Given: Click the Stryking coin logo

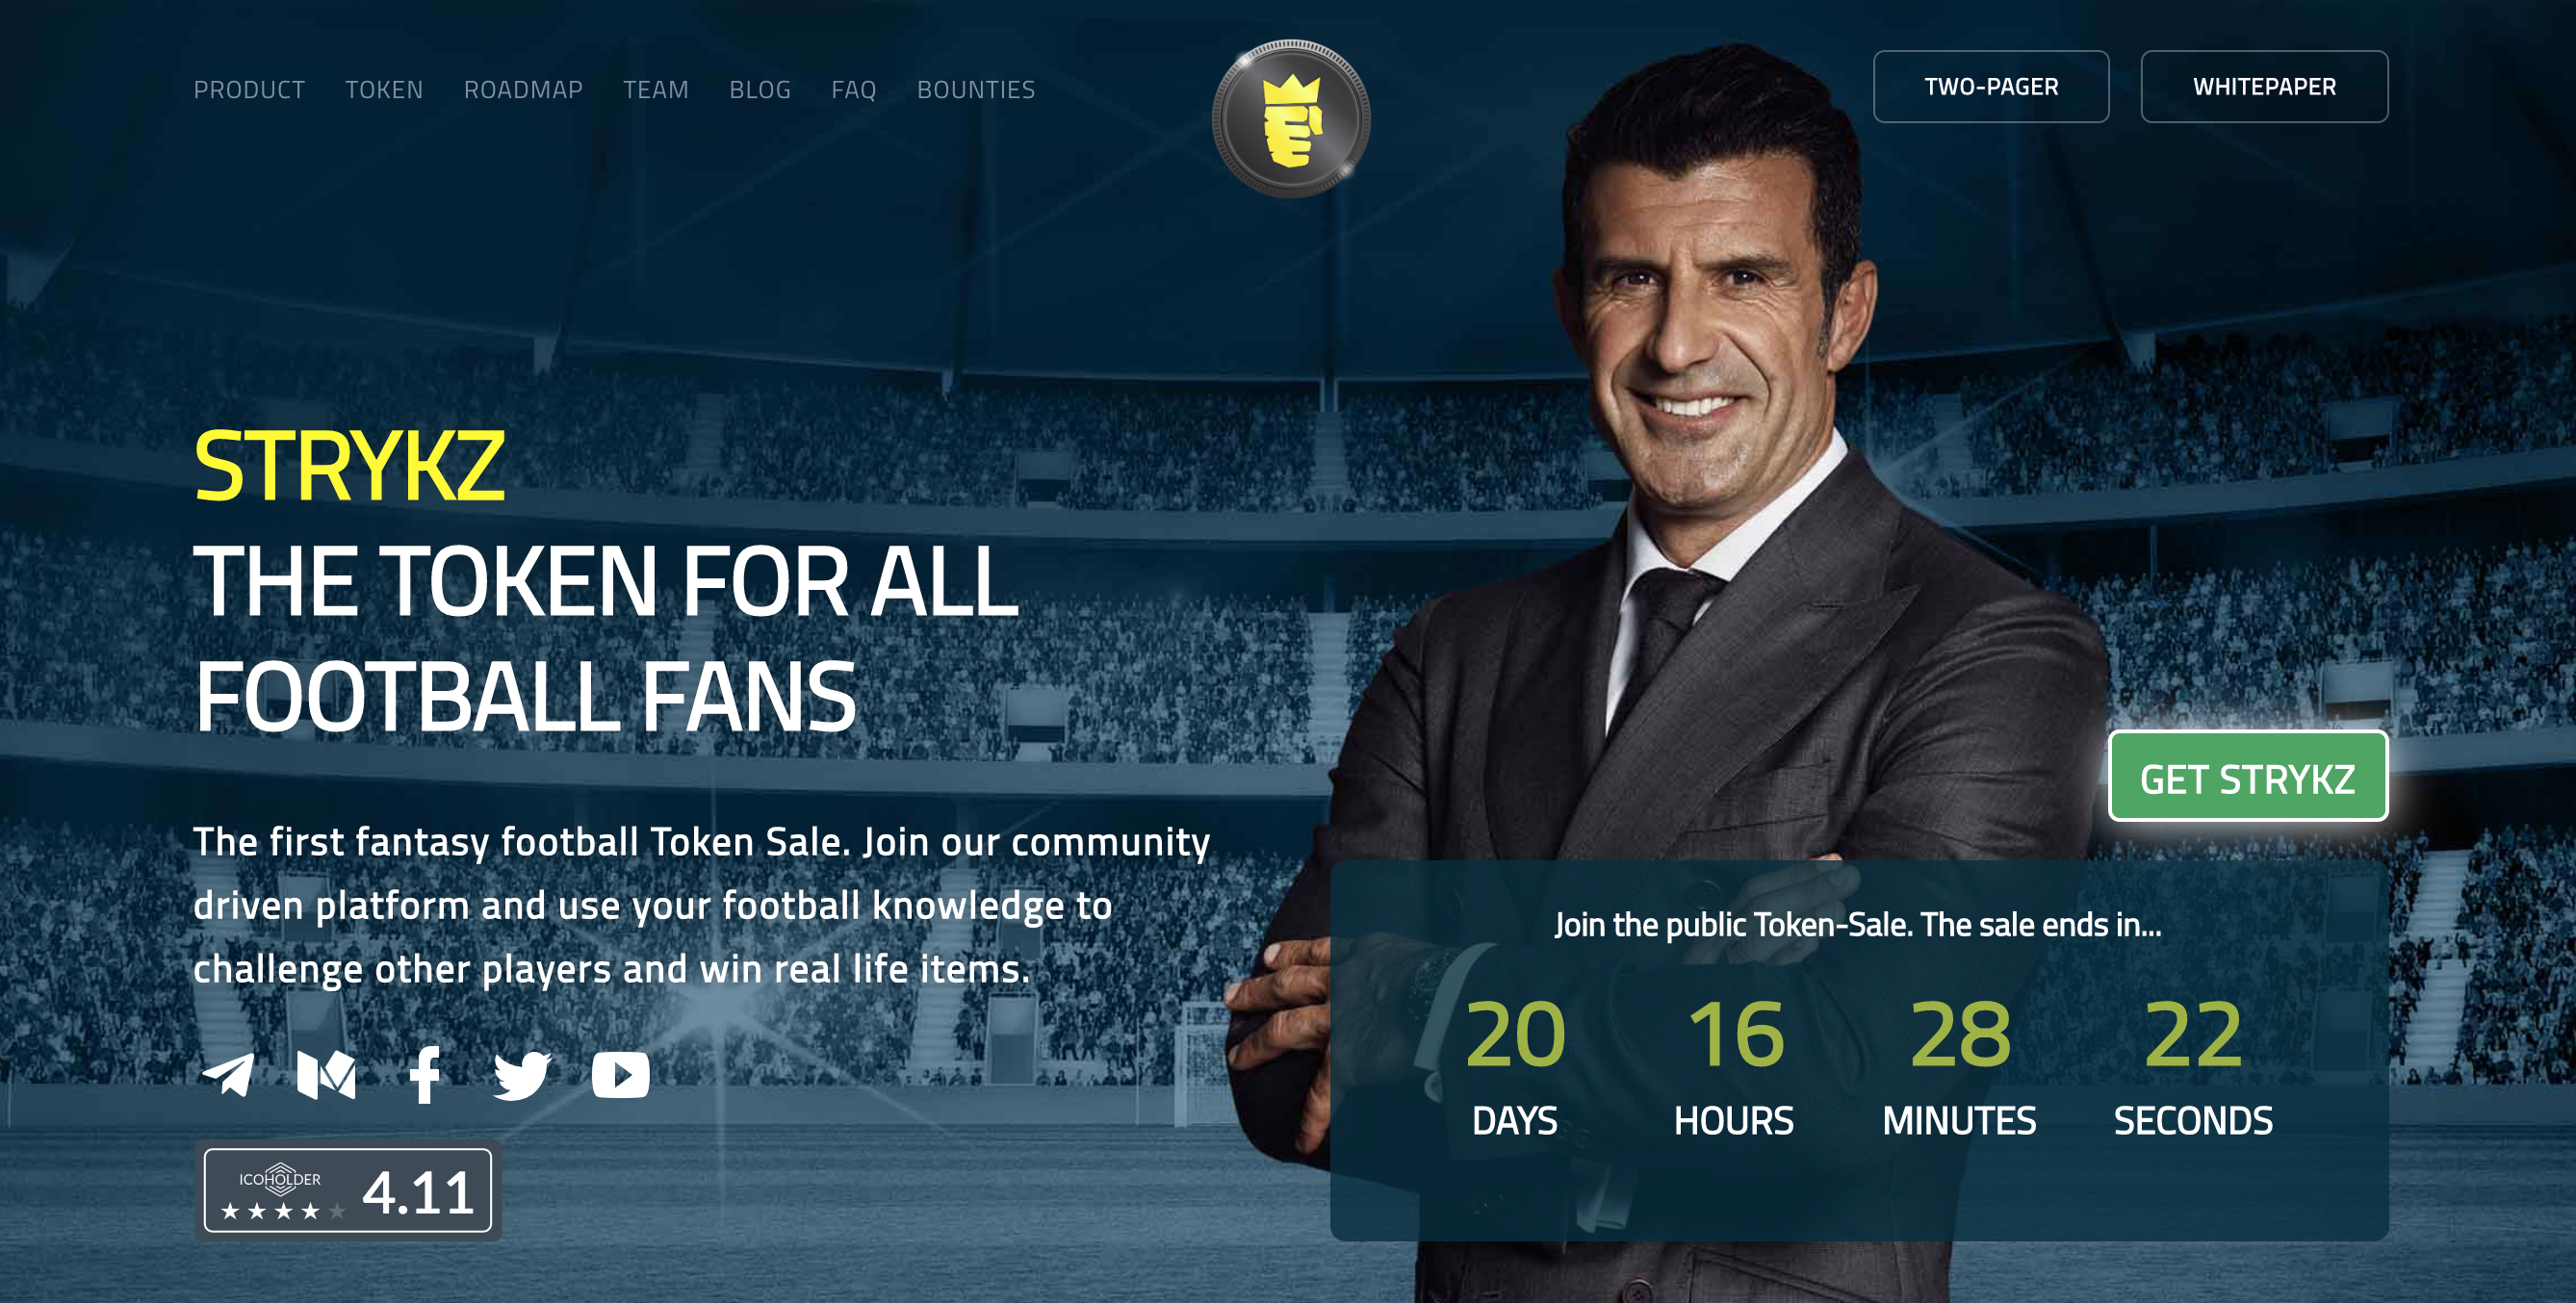Looking at the screenshot, I should [x=1291, y=119].
